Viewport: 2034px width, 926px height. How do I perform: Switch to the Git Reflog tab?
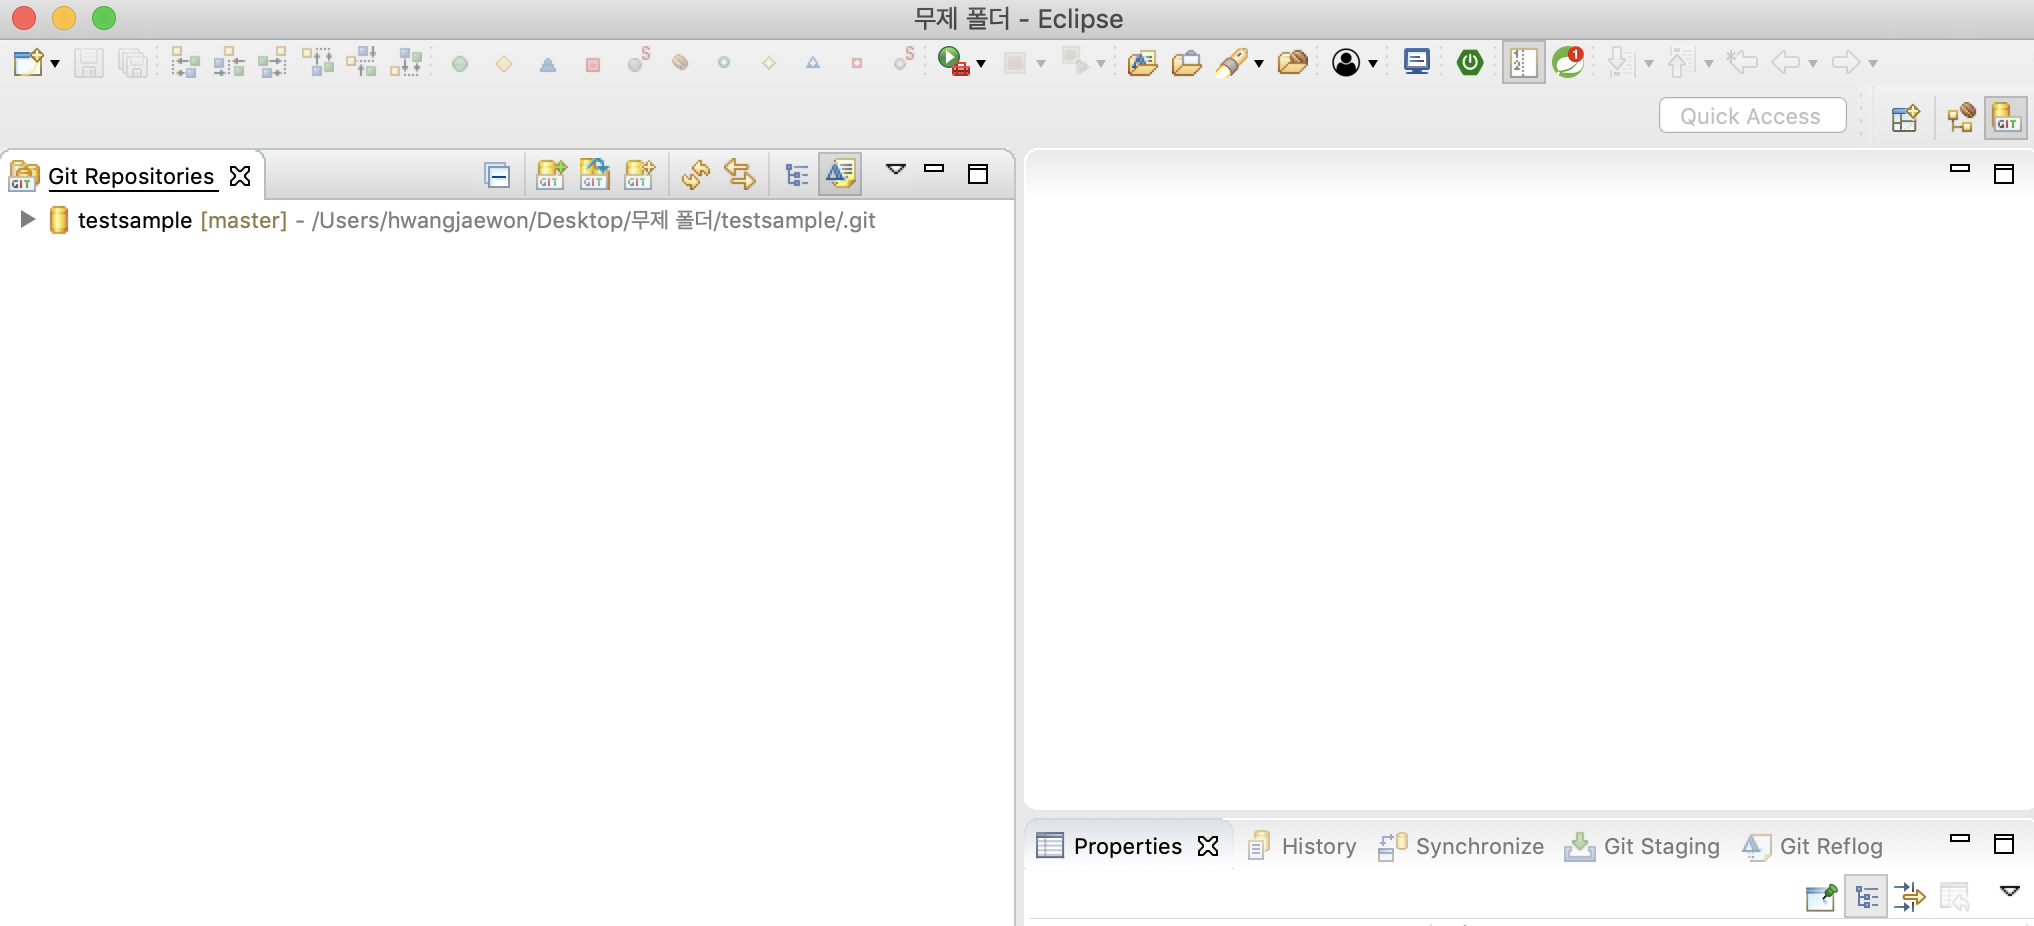[1812, 846]
